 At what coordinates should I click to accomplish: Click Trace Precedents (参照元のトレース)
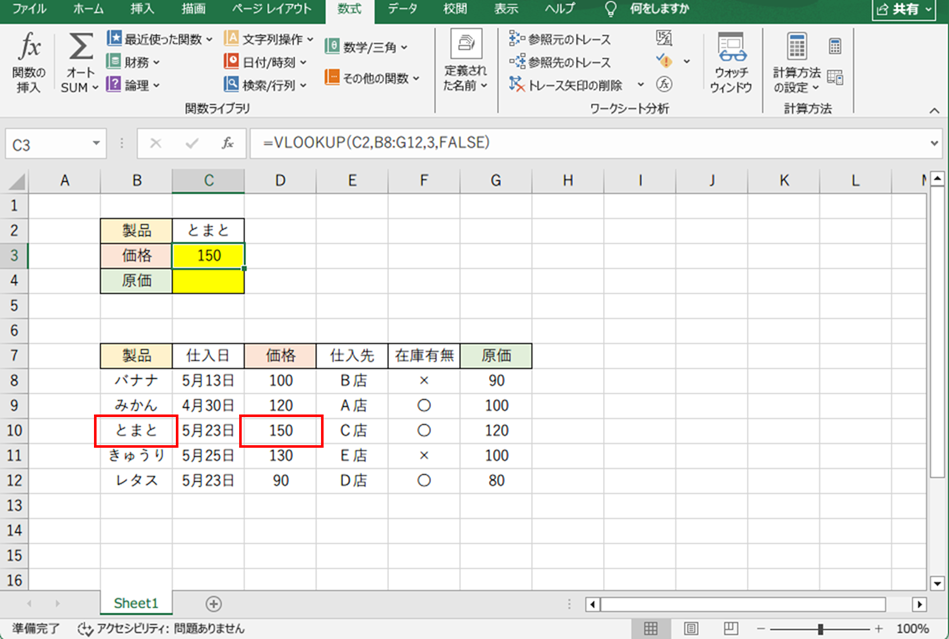[x=560, y=39]
